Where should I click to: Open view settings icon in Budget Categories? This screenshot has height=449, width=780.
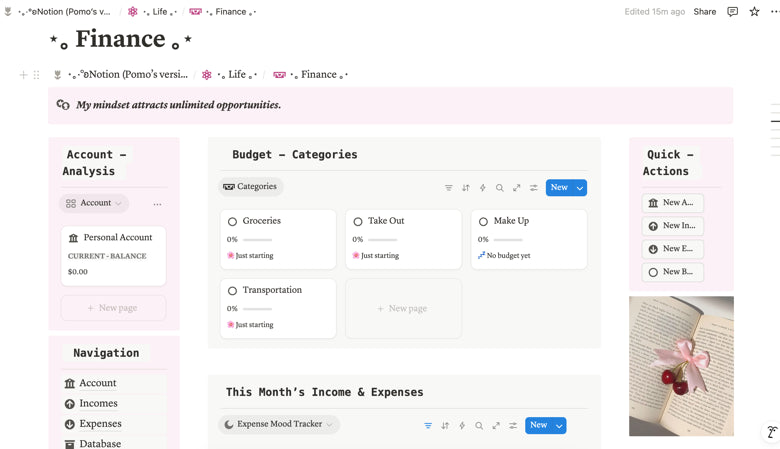(x=534, y=188)
